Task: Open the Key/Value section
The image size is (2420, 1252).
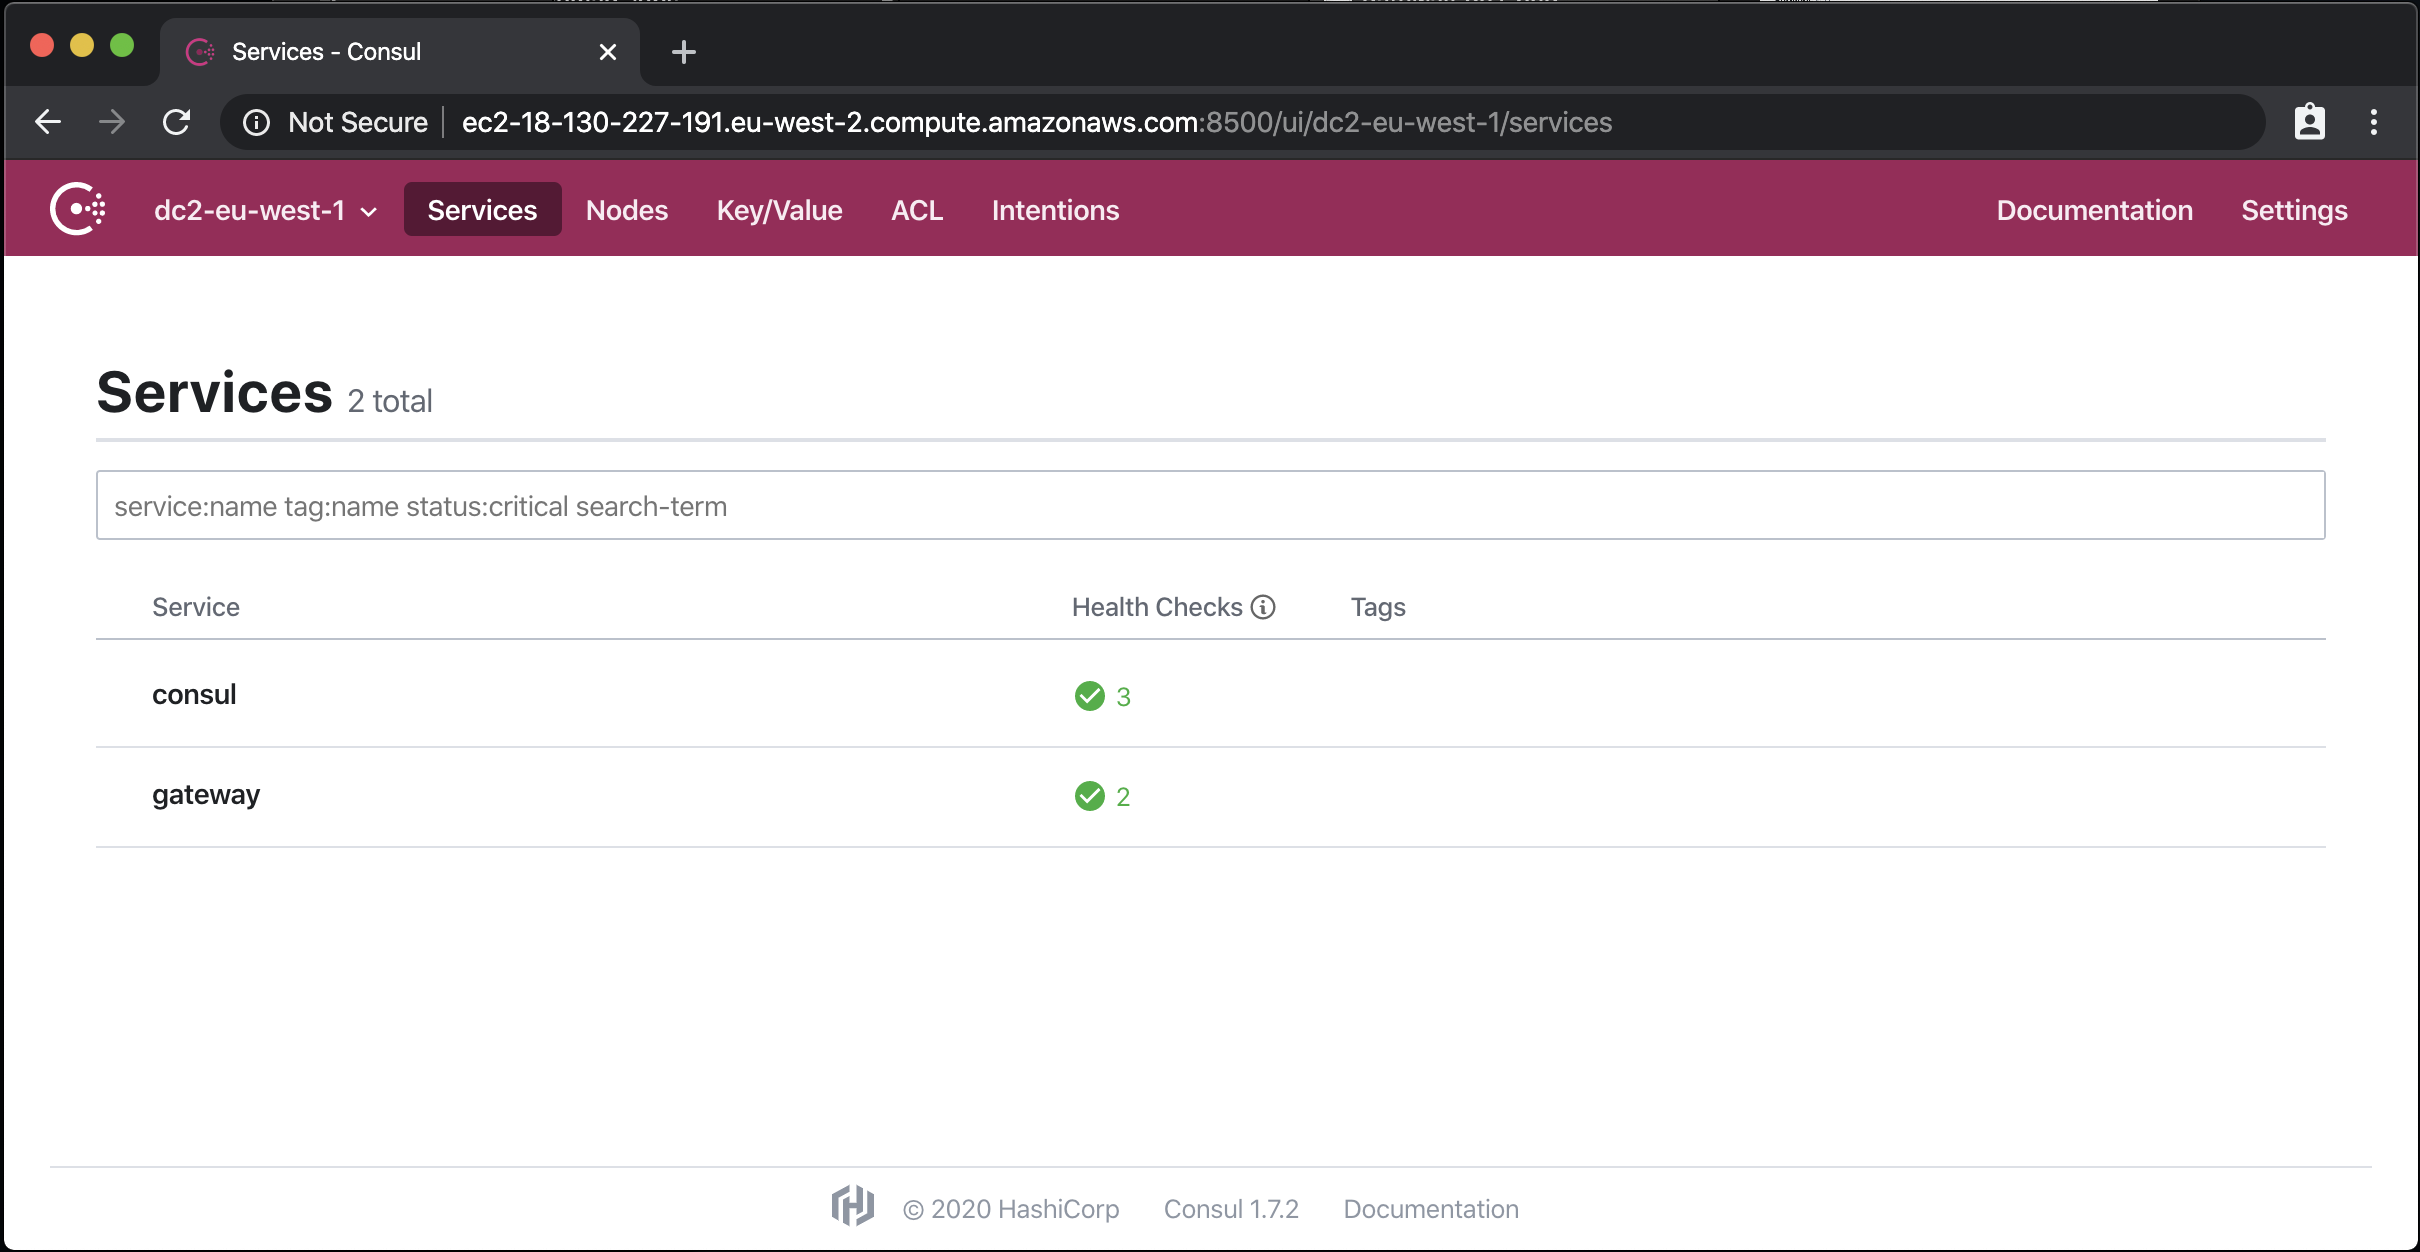Action: click(779, 210)
